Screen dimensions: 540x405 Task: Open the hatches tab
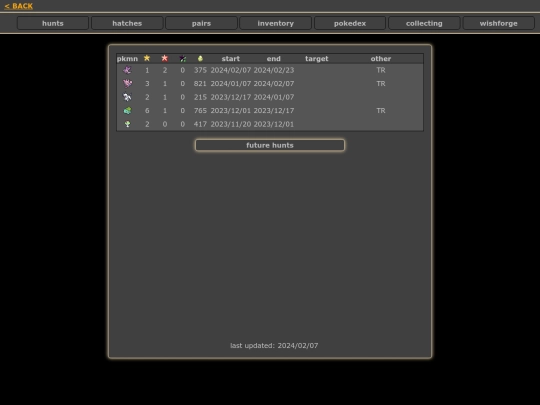(127, 23)
